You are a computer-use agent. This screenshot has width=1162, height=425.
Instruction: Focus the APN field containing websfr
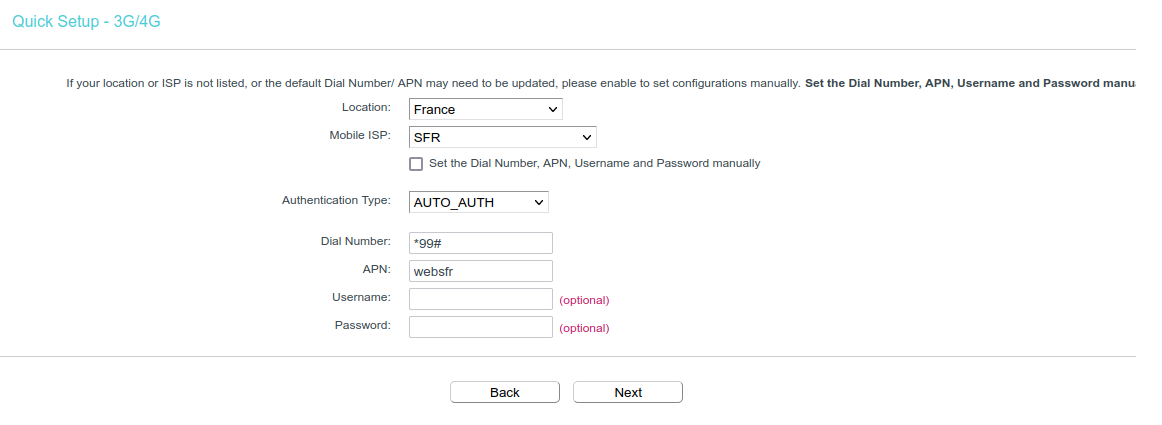tap(480, 271)
